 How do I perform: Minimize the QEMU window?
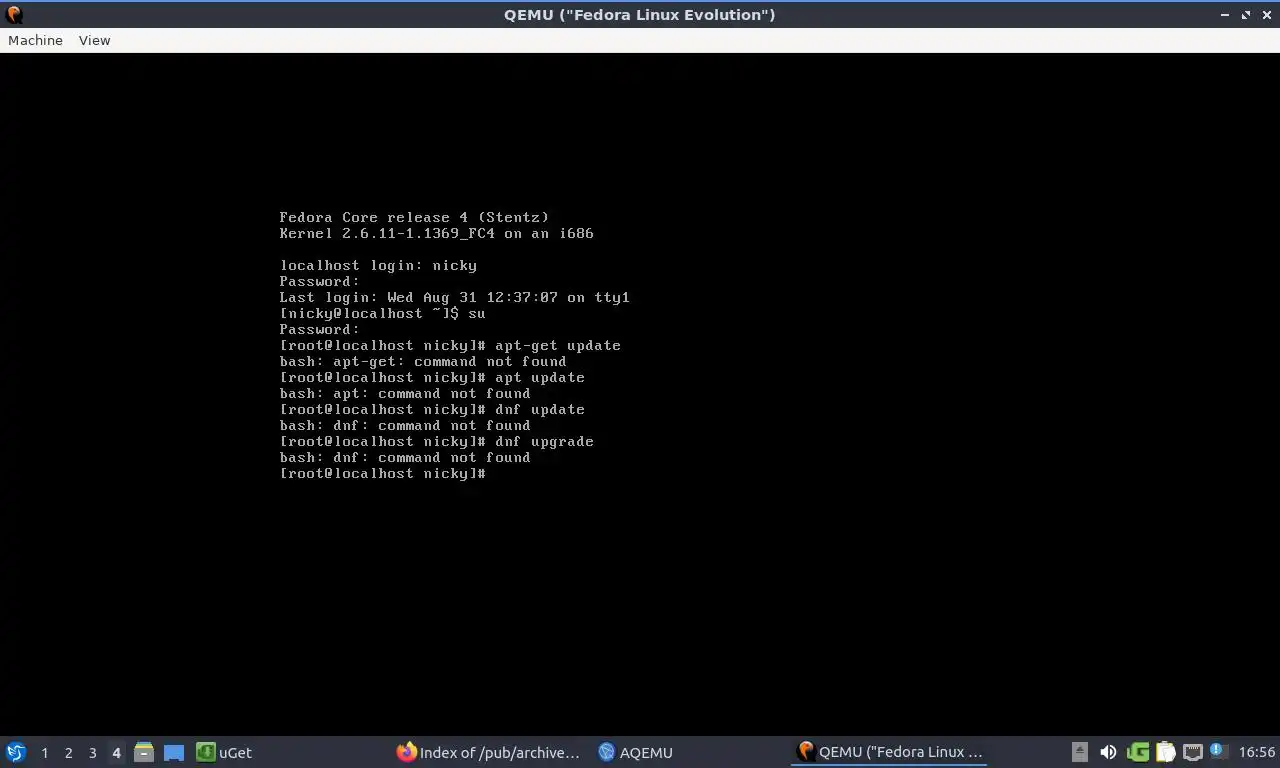tap(1226, 15)
